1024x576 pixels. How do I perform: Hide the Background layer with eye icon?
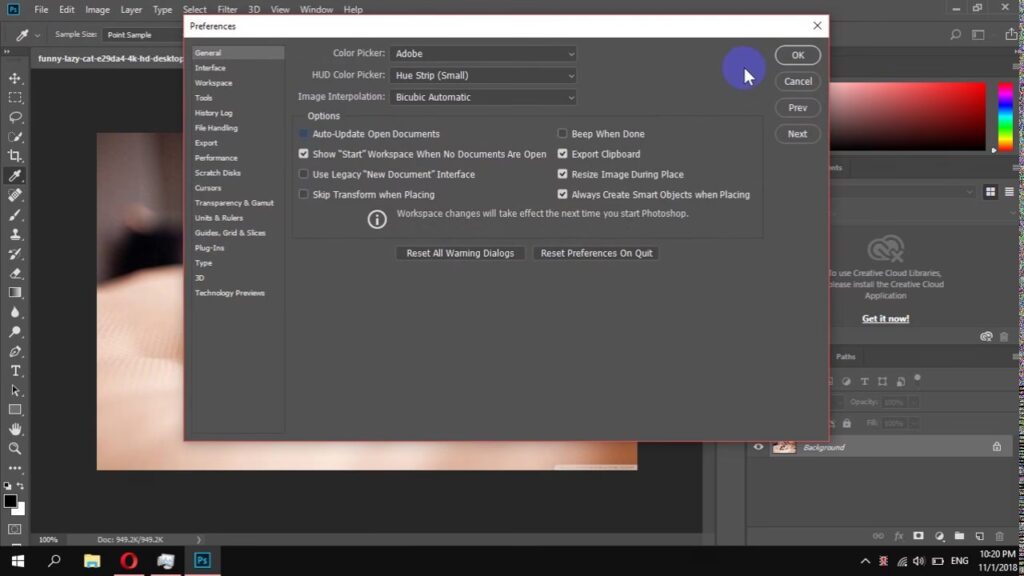[x=758, y=447]
